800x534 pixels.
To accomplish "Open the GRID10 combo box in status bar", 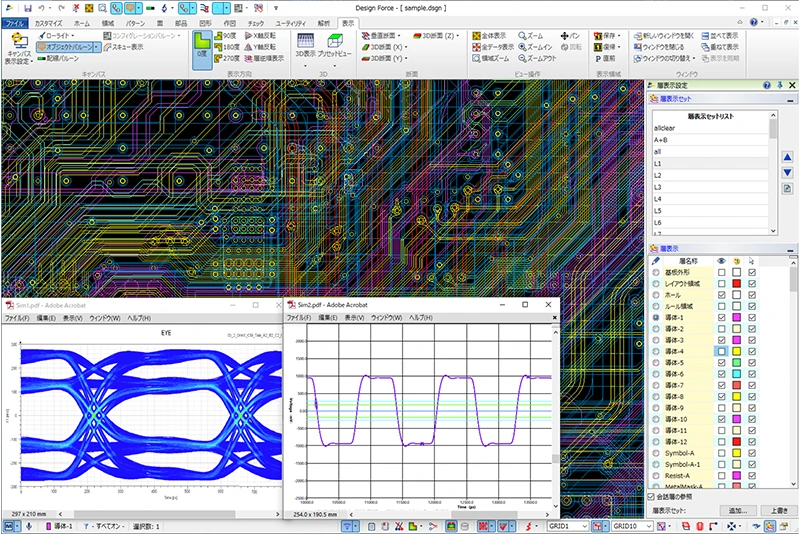I will [x=632, y=526].
